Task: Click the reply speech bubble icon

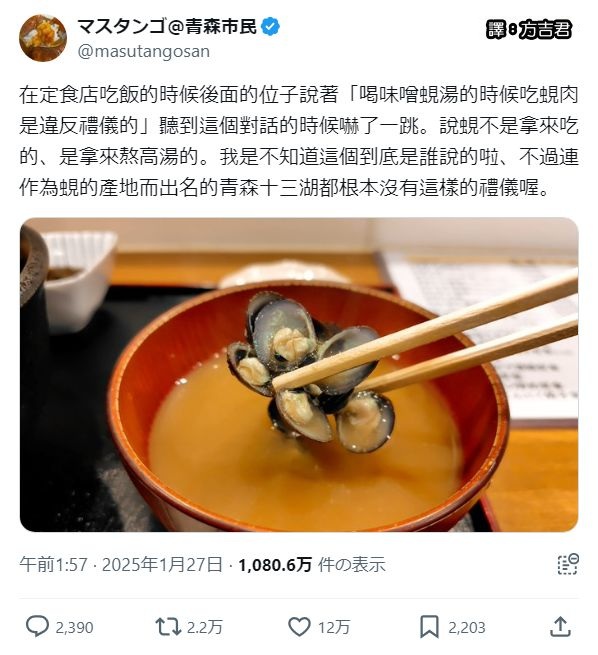Action: click(38, 627)
